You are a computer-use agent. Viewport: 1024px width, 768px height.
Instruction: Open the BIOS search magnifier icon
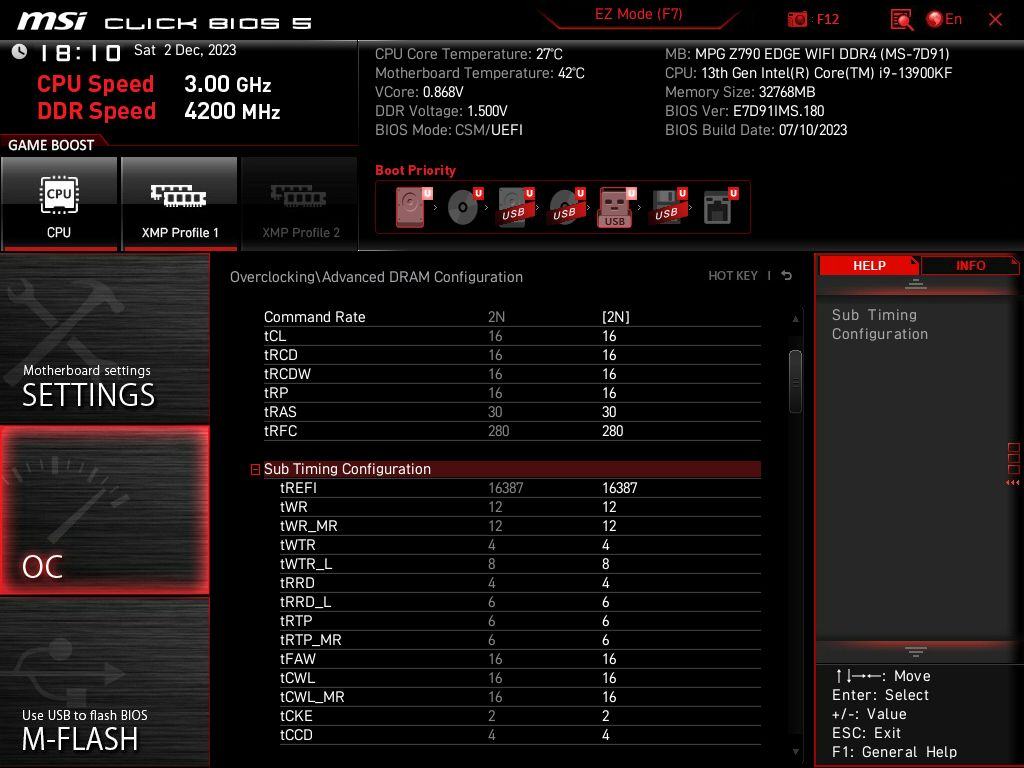[901, 20]
